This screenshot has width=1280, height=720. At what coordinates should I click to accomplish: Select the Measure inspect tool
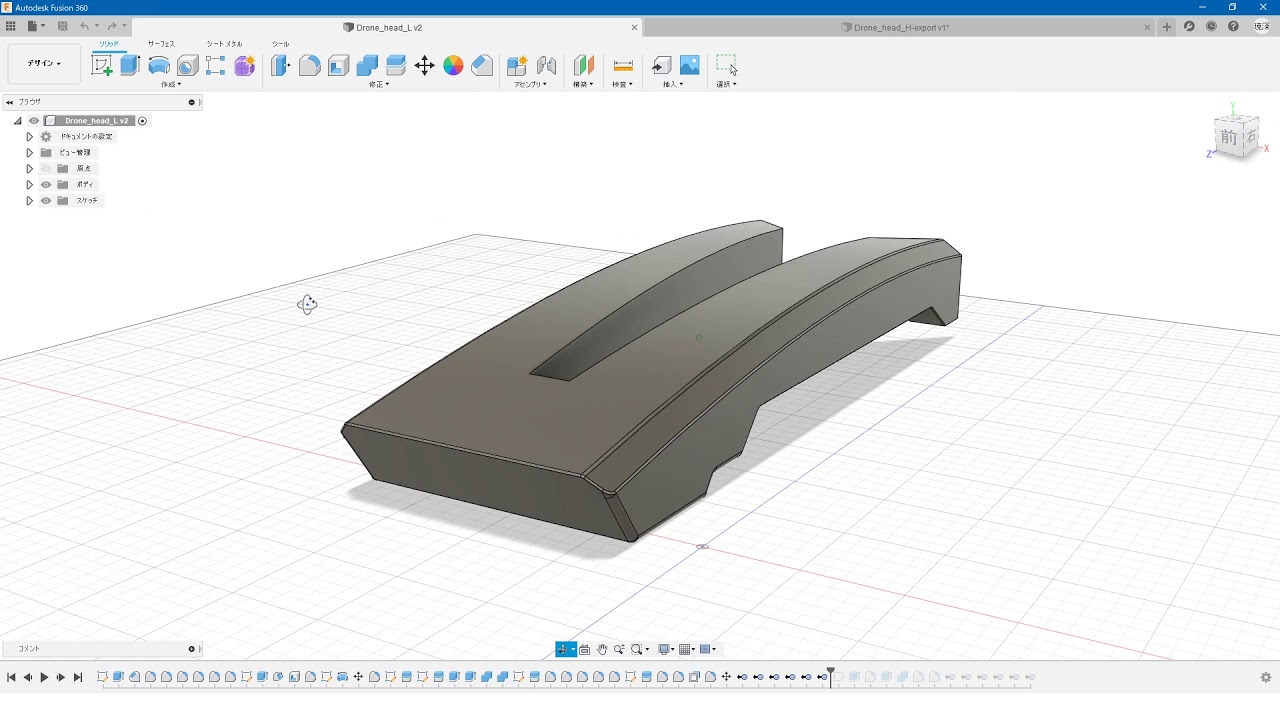pos(623,66)
